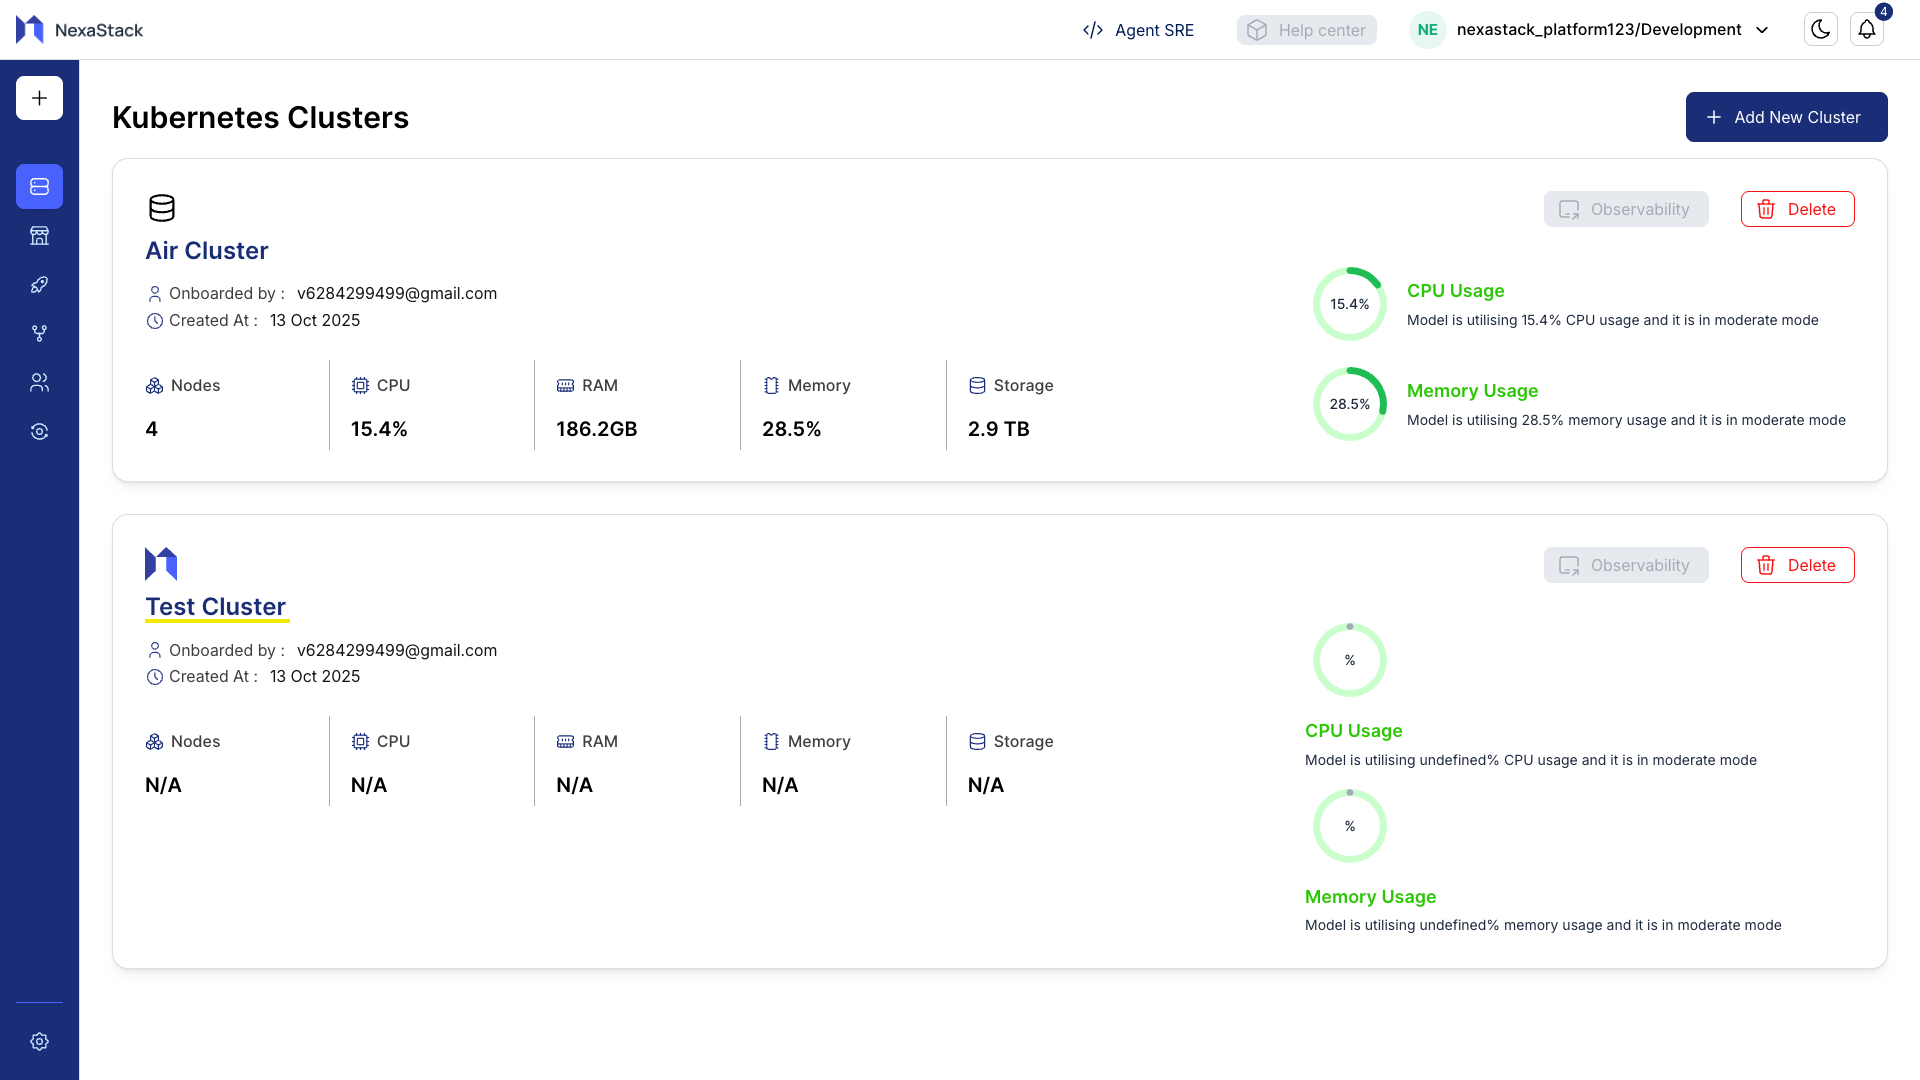Open notifications showing 4 unread alerts

[1868, 29]
